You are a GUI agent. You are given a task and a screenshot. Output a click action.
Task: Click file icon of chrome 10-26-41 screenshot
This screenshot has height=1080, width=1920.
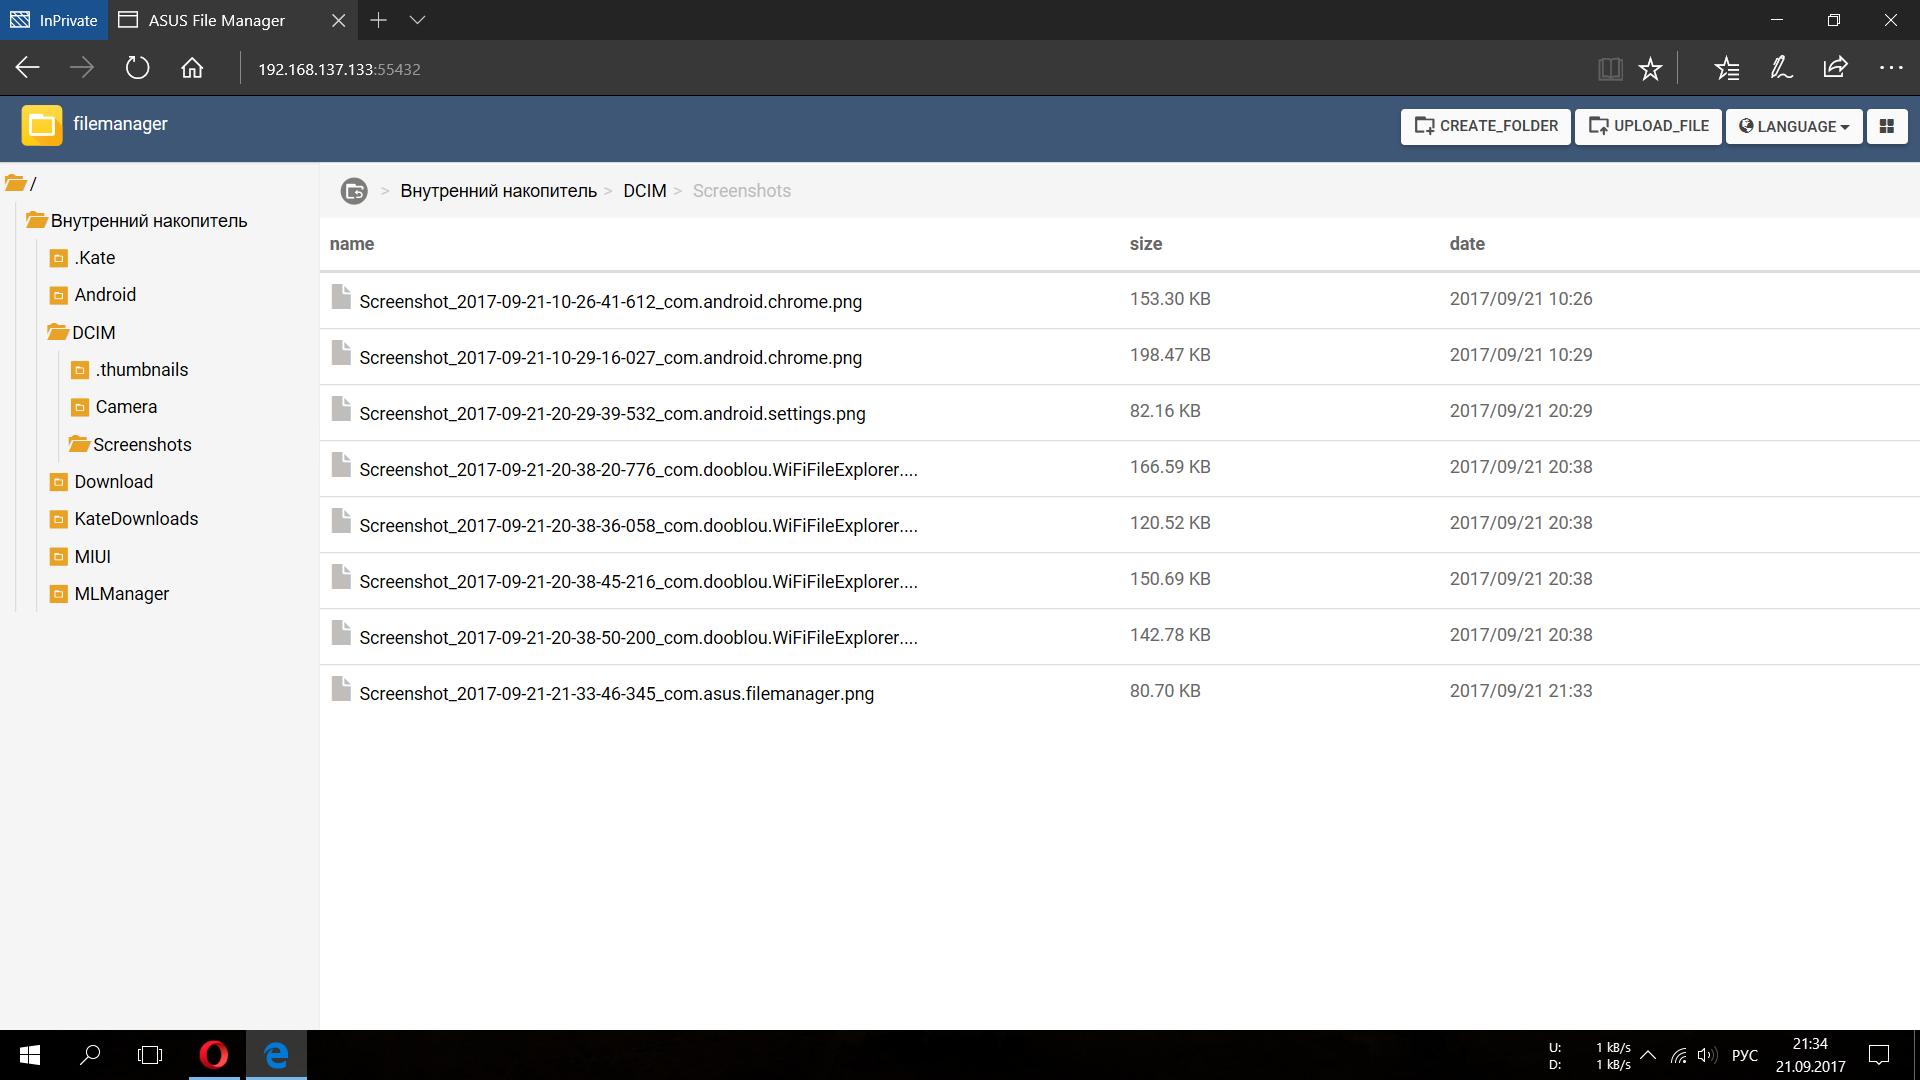coord(341,298)
